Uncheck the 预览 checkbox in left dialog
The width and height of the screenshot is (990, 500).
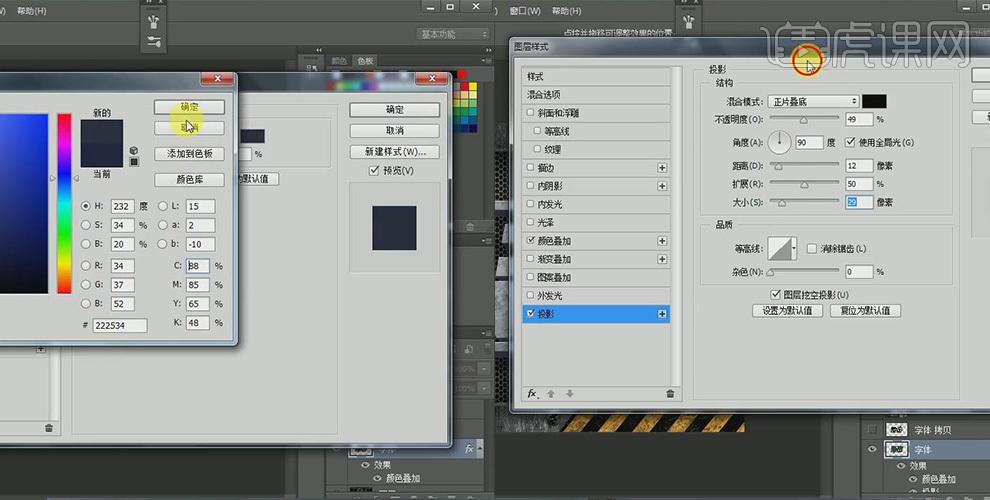click(374, 170)
